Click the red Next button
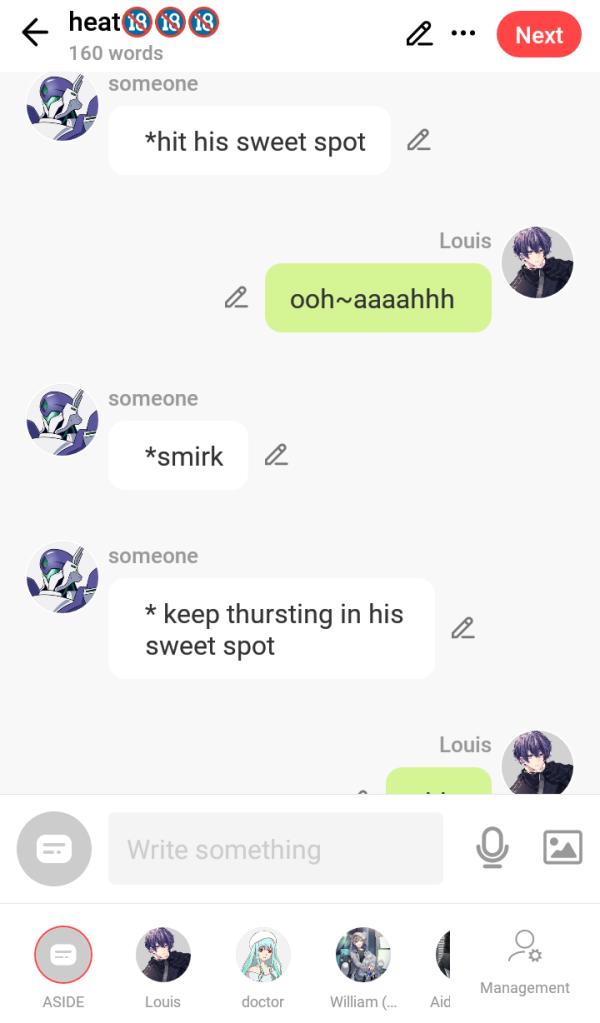The width and height of the screenshot is (600, 1023). coord(539,35)
